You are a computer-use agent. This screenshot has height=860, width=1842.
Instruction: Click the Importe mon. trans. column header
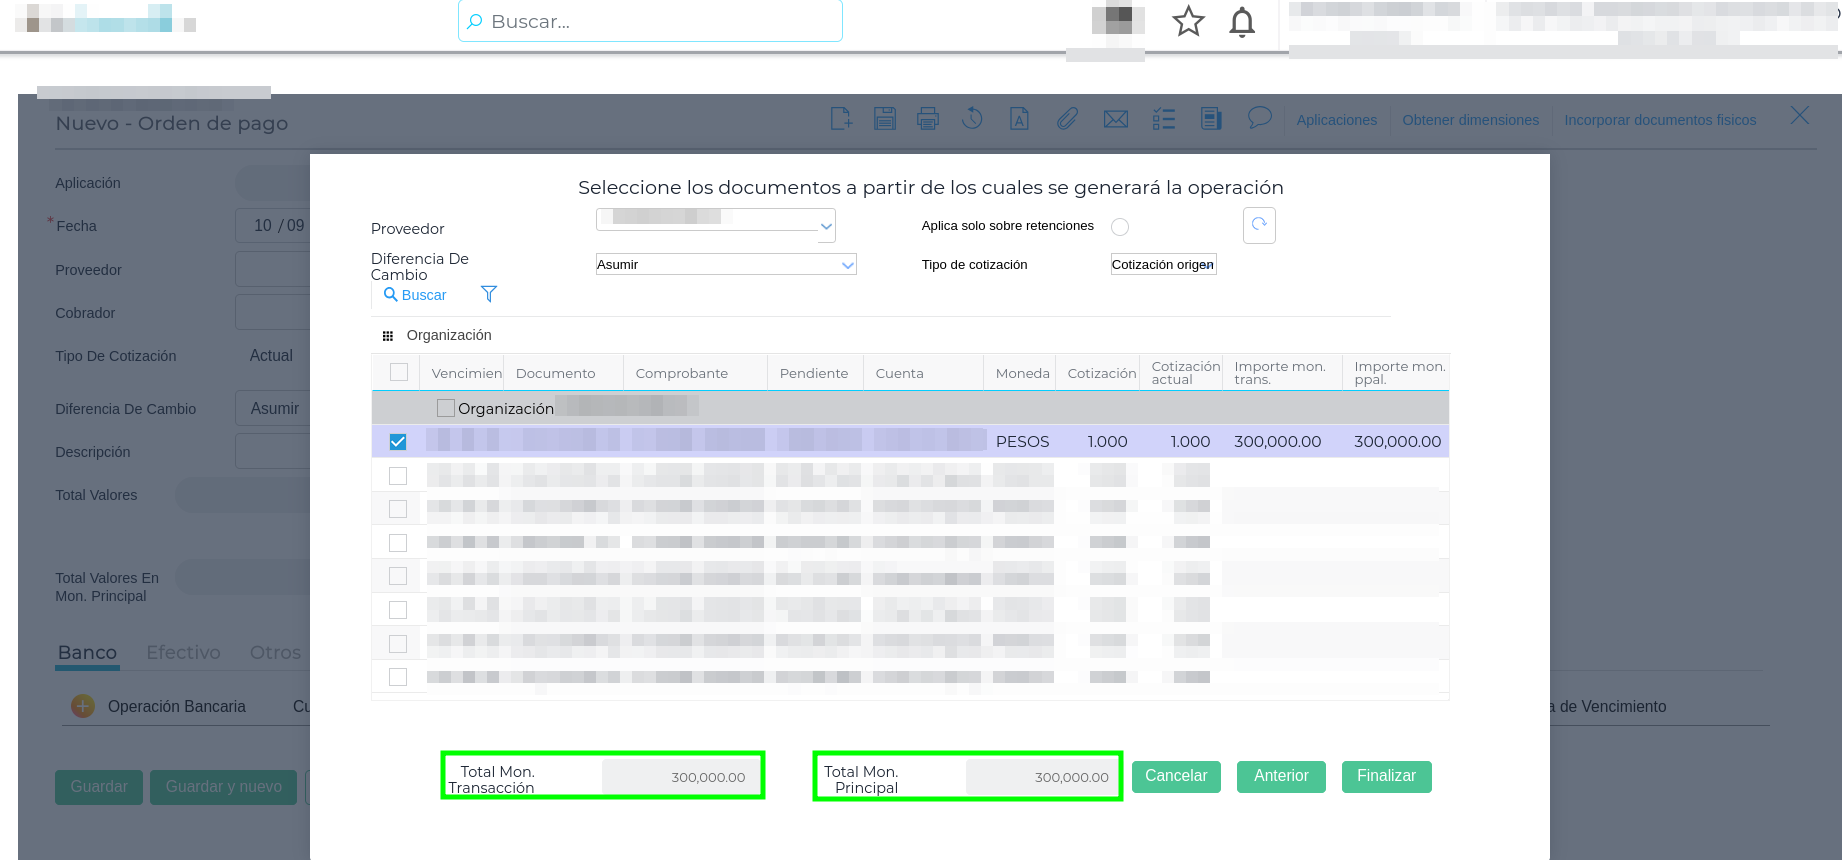click(x=1280, y=373)
